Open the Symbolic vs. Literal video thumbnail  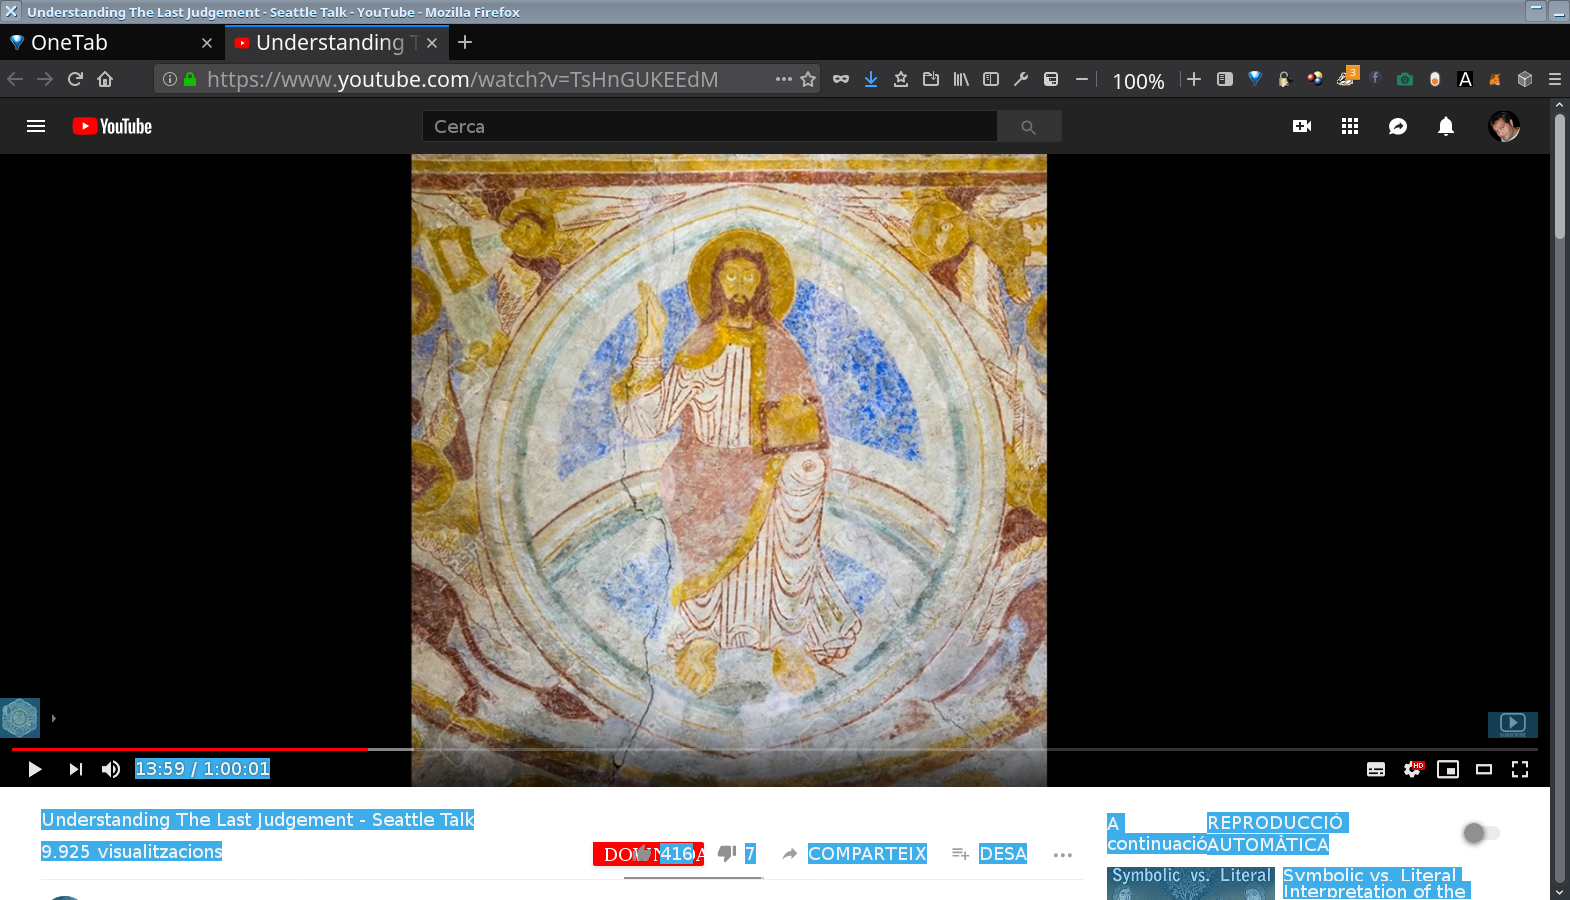click(1191, 883)
